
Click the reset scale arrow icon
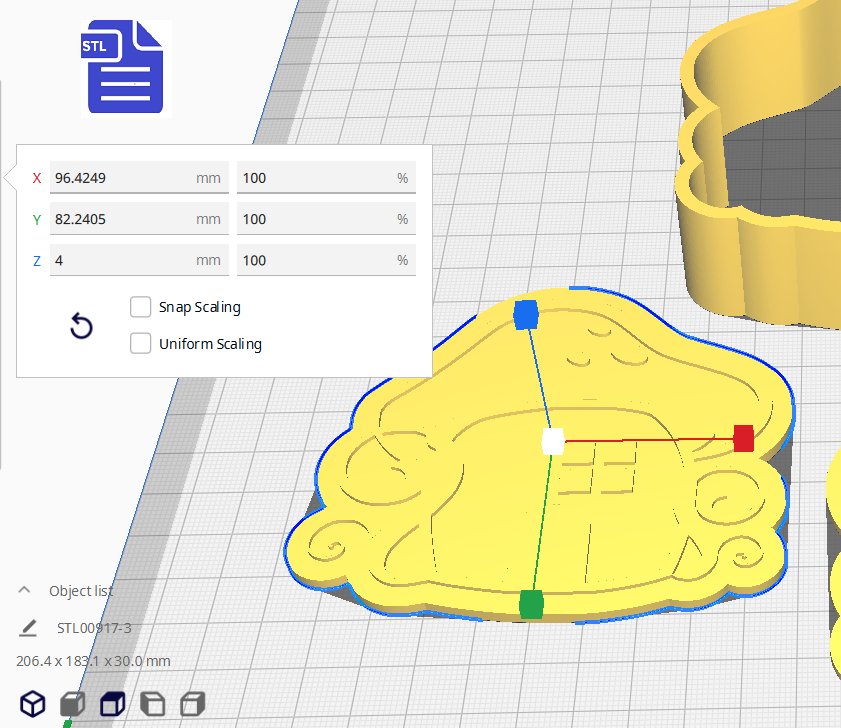click(x=81, y=326)
